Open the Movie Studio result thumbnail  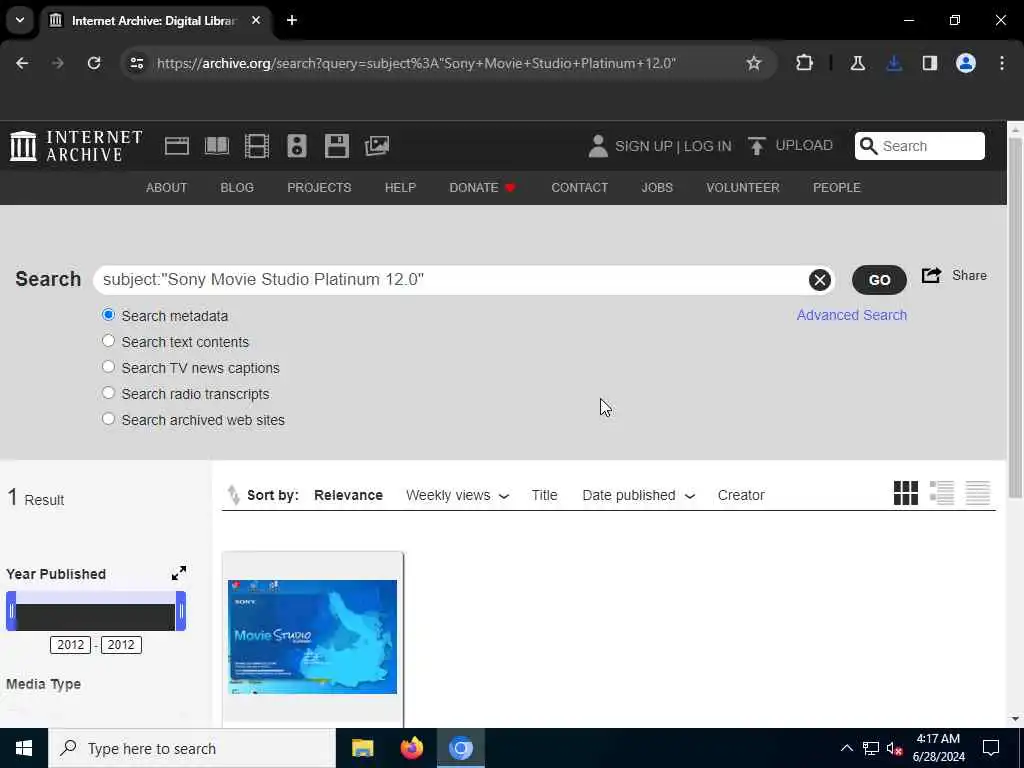312,637
